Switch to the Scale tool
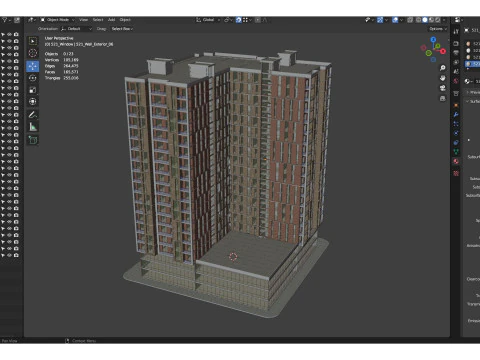 point(33,90)
